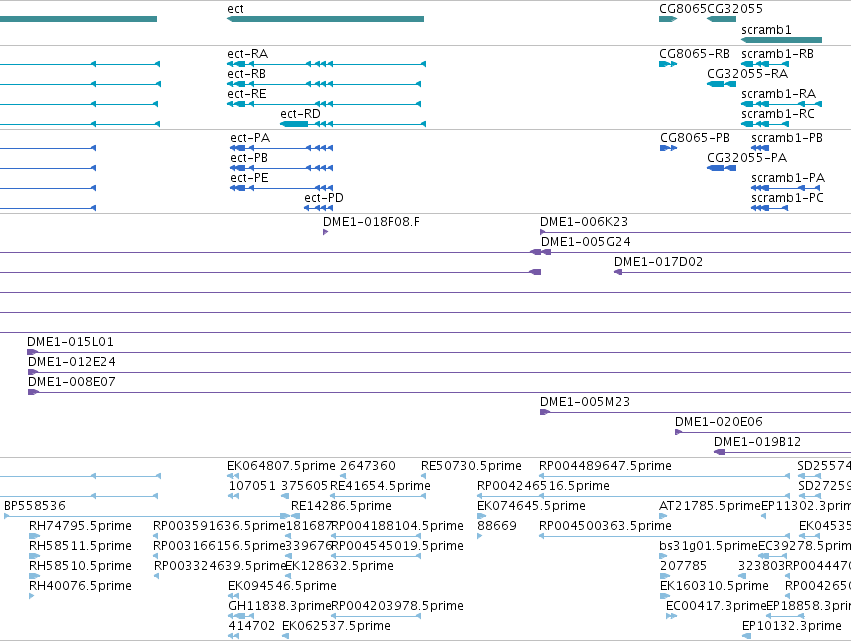Screen dimensions: 851x641
Task: Select the CG8065 gene arrow
Action: tap(668, 19)
